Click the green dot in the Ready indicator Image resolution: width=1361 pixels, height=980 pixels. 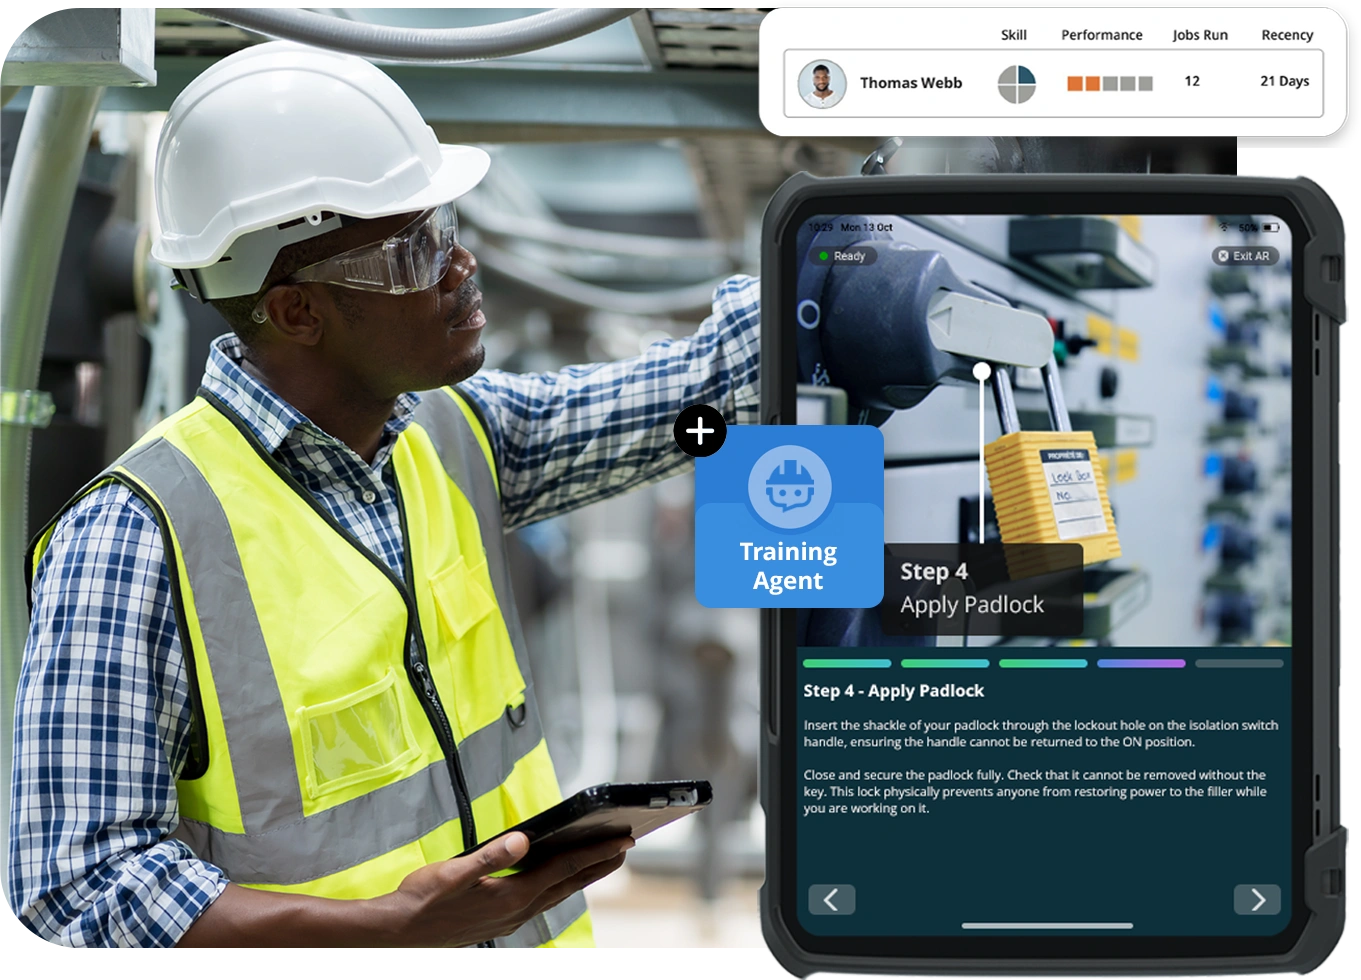pos(821,257)
